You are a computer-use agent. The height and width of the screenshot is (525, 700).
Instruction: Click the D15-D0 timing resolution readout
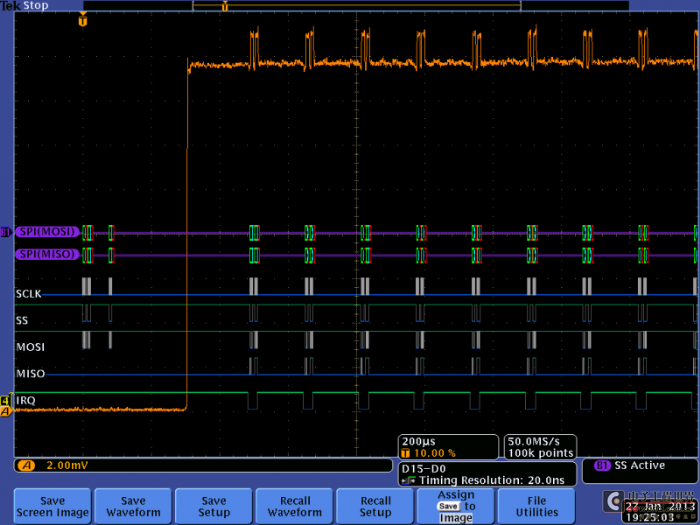[486, 473]
